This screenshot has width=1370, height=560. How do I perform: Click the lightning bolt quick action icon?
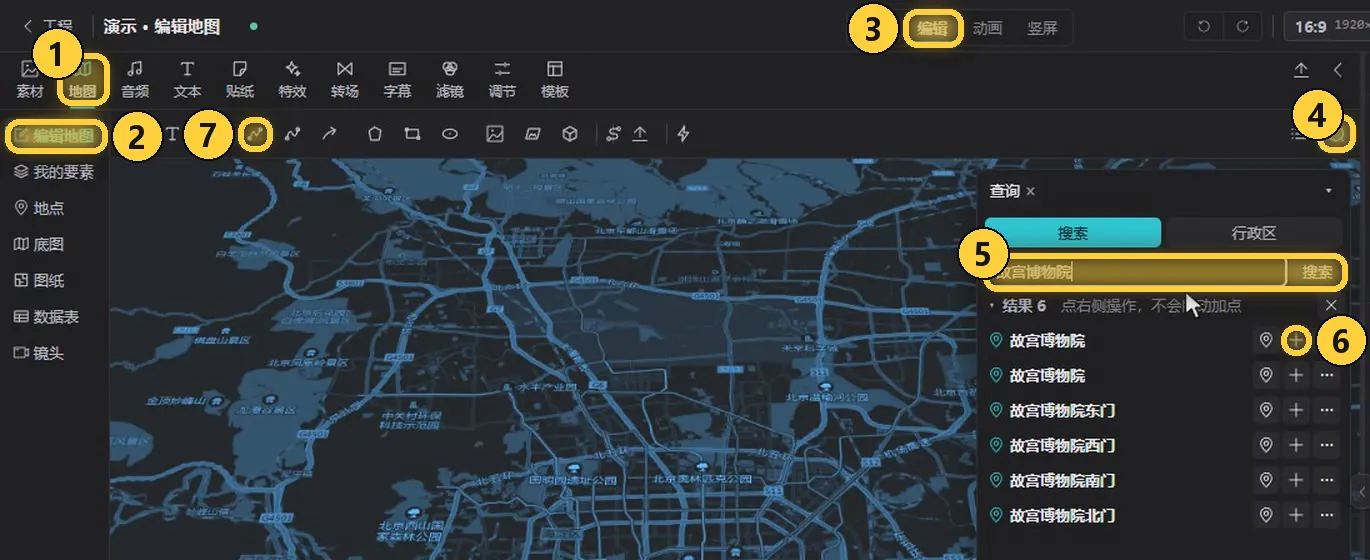click(684, 134)
